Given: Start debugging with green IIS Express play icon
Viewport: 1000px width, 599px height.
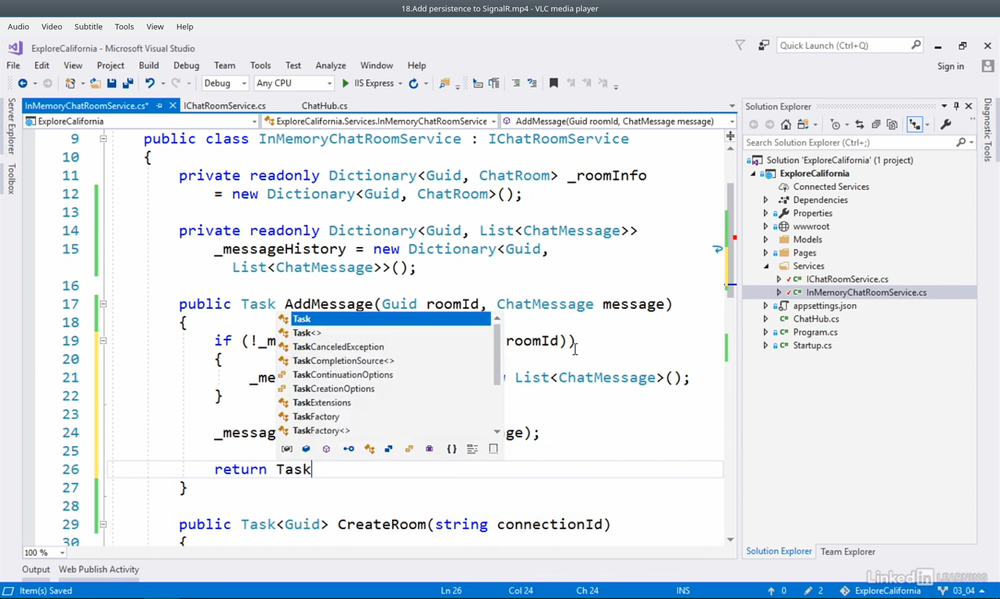Looking at the screenshot, I should (345, 83).
